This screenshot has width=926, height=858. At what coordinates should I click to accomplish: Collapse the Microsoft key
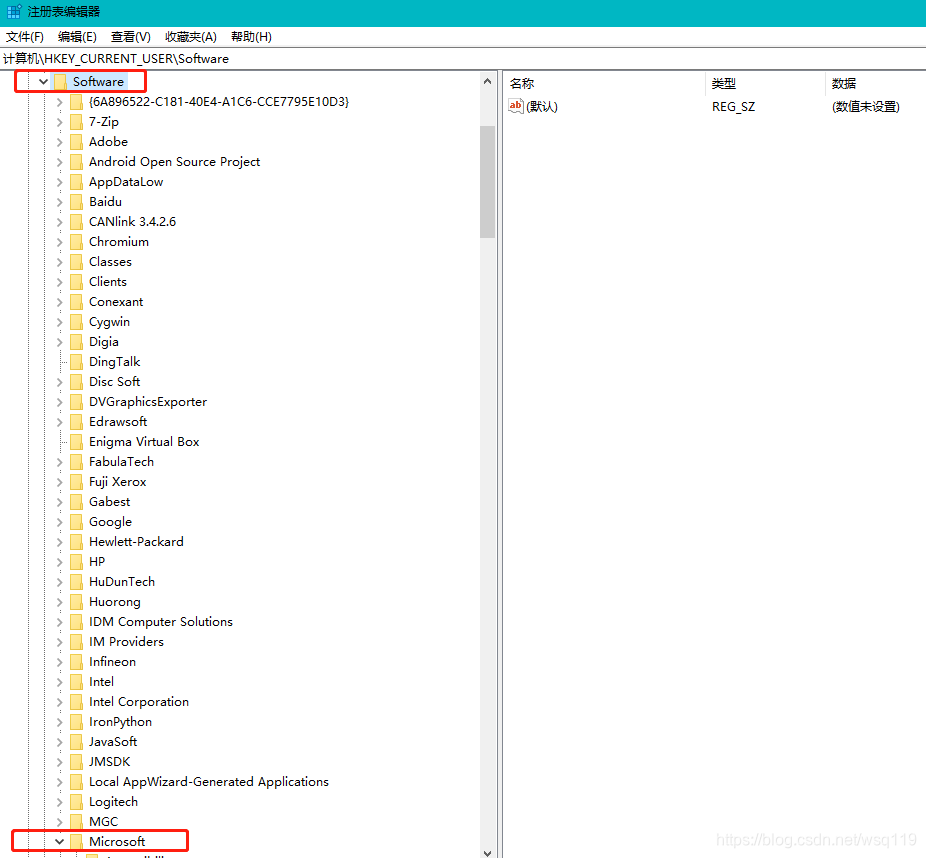pyautogui.click(x=59, y=841)
